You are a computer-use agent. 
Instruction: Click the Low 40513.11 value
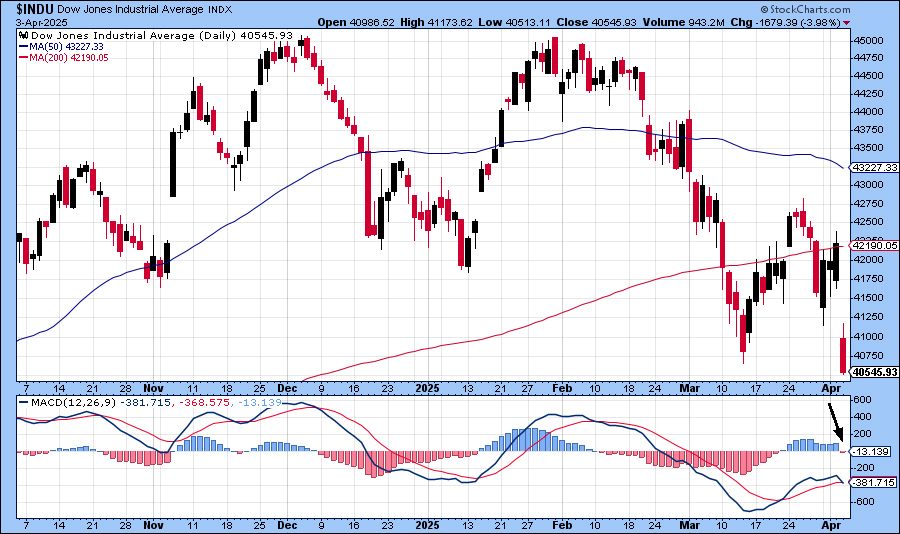(x=514, y=22)
